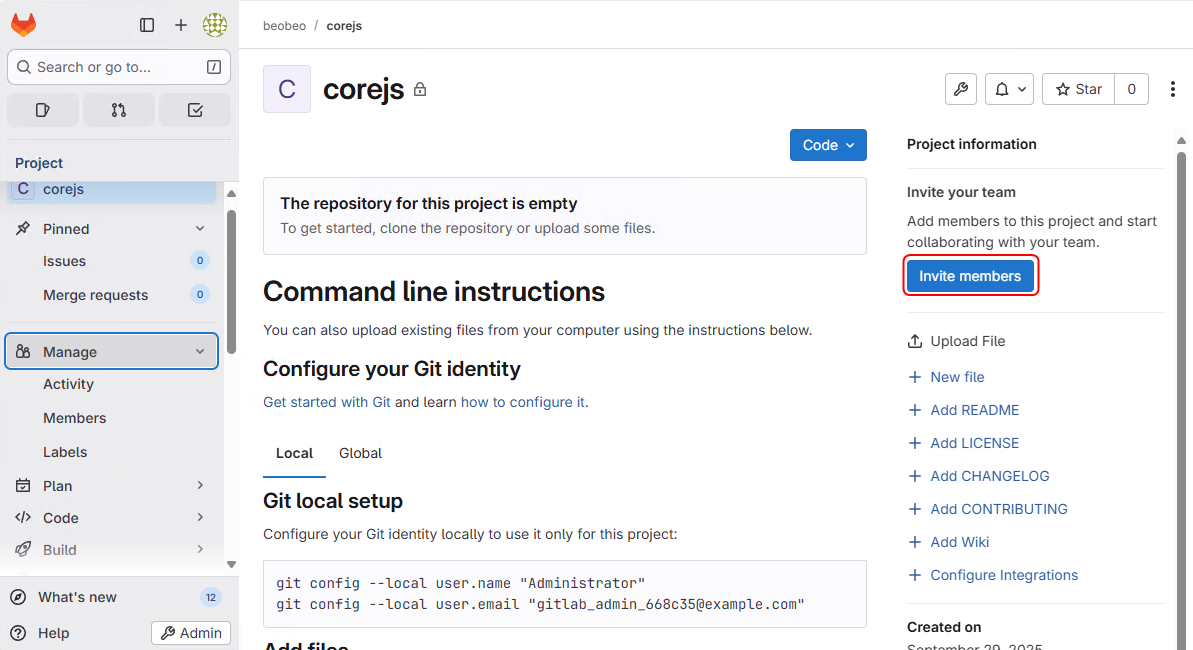Toggle the sidebar collapse icon

coord(147,25)
